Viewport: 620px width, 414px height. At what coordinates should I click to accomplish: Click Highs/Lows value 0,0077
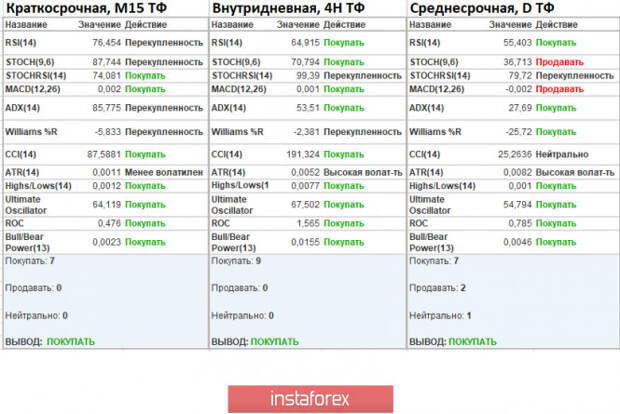click(305, 186)
